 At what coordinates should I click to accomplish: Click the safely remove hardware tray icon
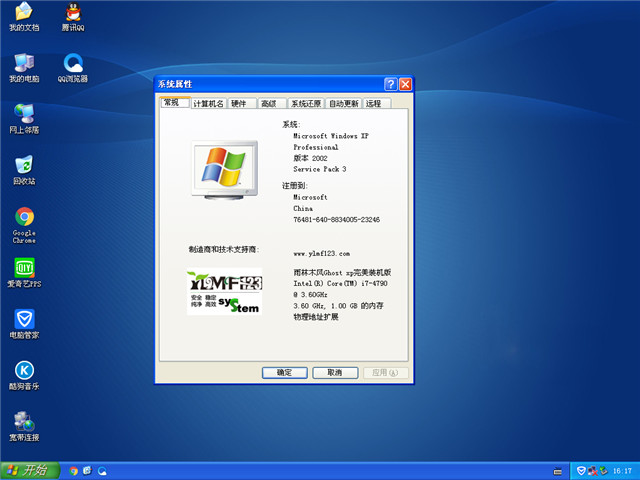[x=603, y=471]
